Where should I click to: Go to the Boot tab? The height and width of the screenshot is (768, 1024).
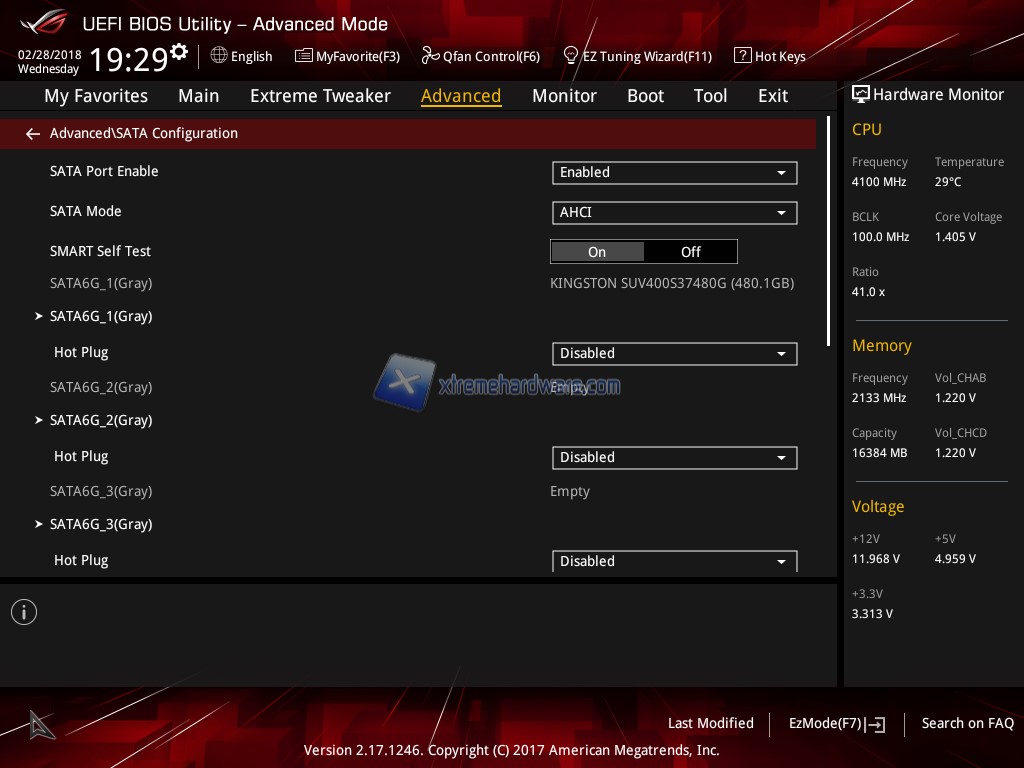coord(645,96)
